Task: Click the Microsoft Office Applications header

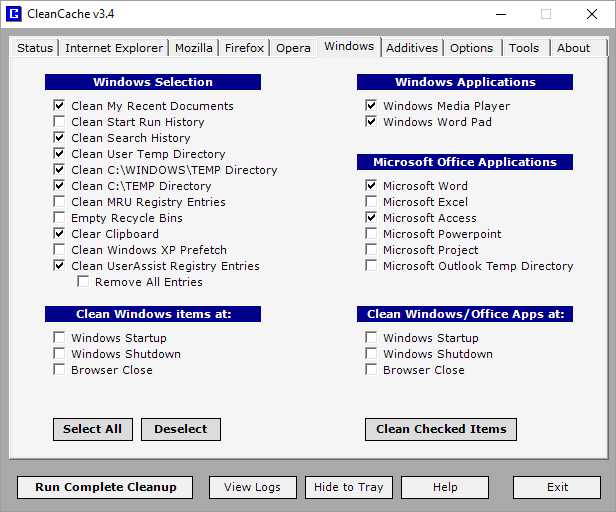Action: (465, 162)
